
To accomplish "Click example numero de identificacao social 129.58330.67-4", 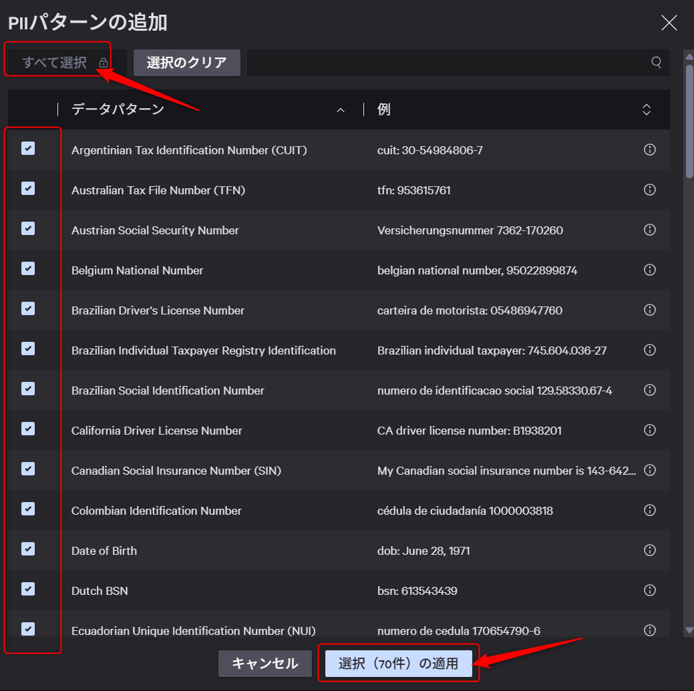I will coord(494,391).
